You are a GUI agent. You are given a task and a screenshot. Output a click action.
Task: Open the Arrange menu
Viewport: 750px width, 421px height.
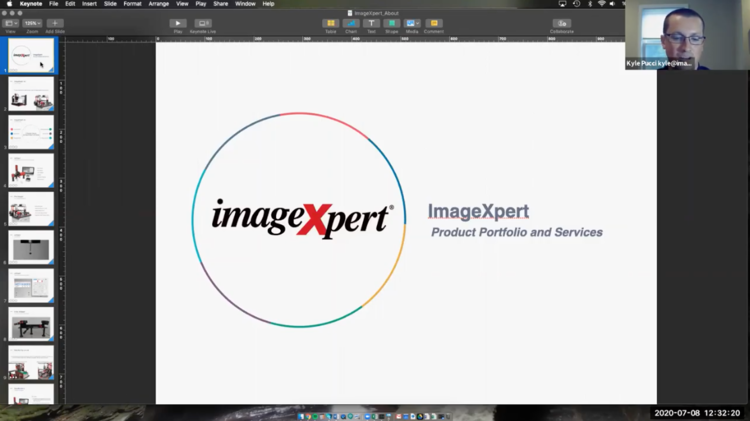(x=158, y=4)
